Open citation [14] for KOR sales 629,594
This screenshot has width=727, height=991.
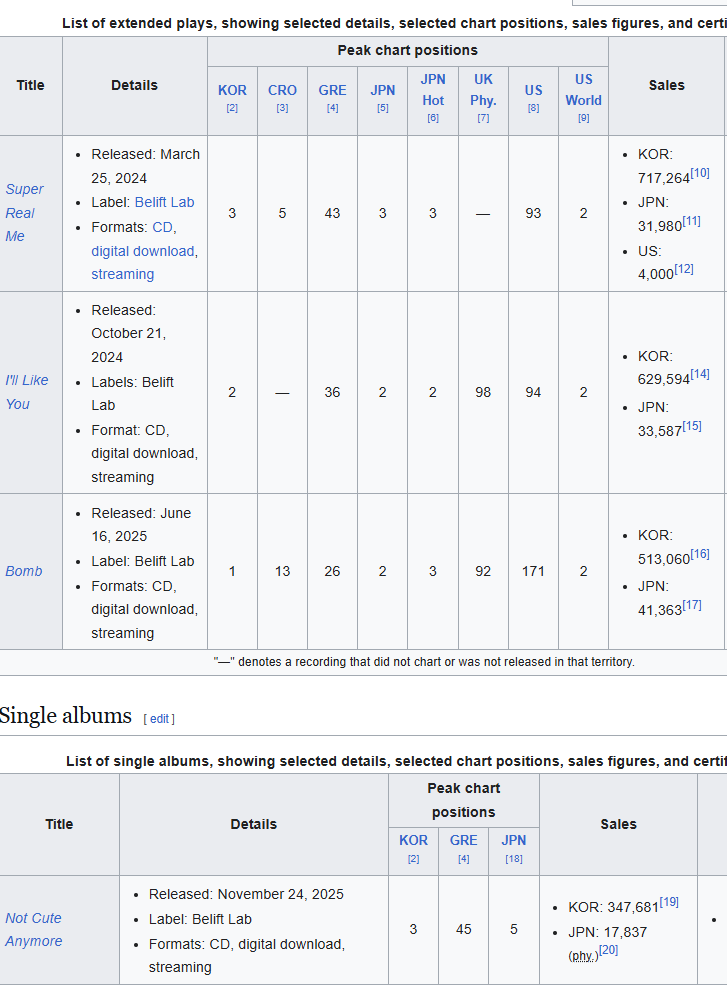(x=700, y=374)
